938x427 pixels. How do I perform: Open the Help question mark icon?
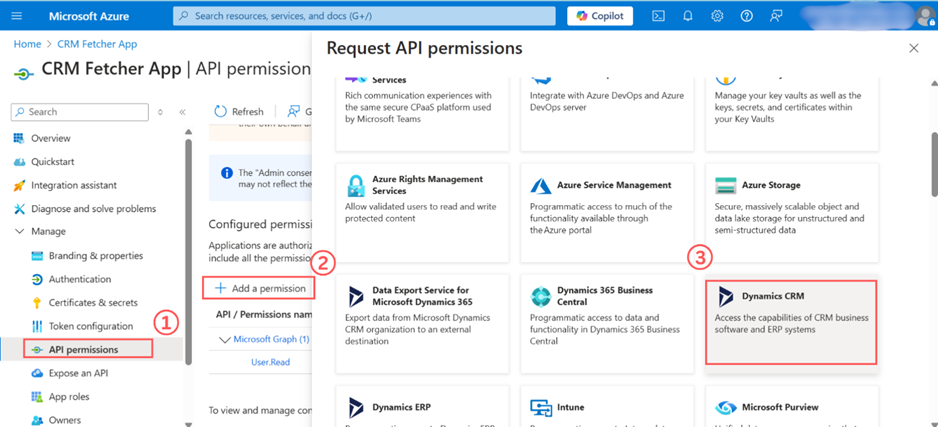[746, 16]
